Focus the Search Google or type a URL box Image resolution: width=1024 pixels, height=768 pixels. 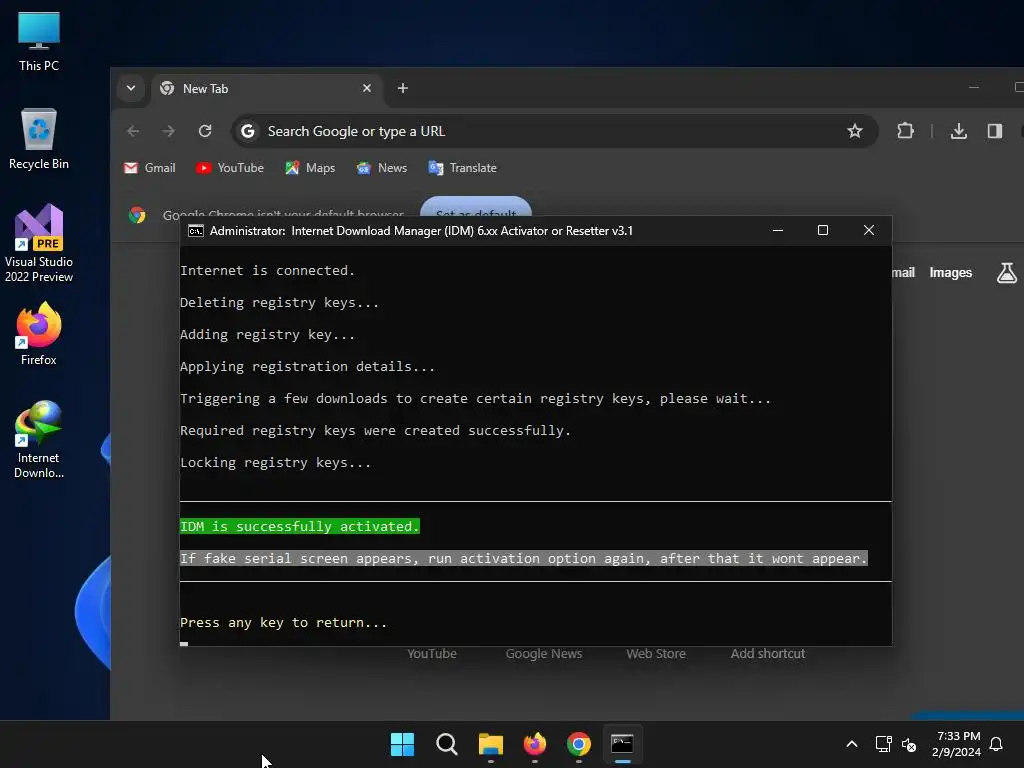pos(554,131)
